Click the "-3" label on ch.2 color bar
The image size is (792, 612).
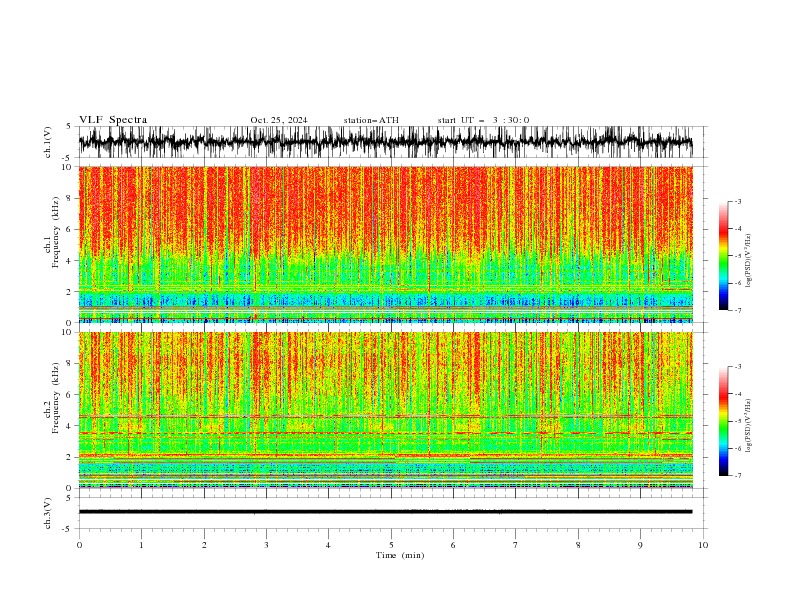[x=738, y=367]
